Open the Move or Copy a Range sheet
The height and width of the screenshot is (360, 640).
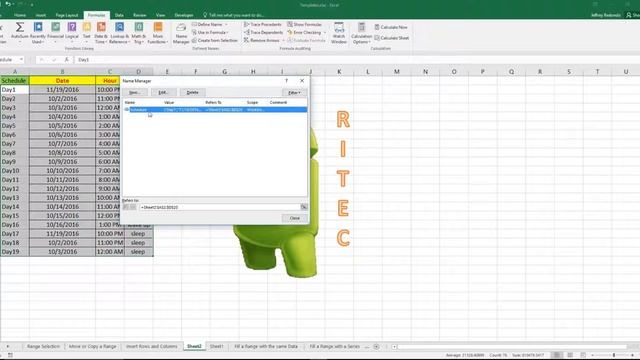93,347
